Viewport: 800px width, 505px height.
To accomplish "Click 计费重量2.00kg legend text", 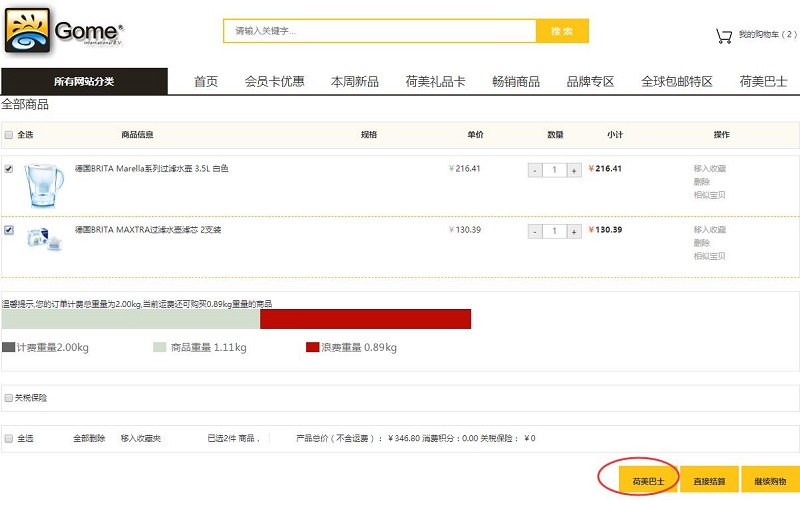I will coord(53,347).
